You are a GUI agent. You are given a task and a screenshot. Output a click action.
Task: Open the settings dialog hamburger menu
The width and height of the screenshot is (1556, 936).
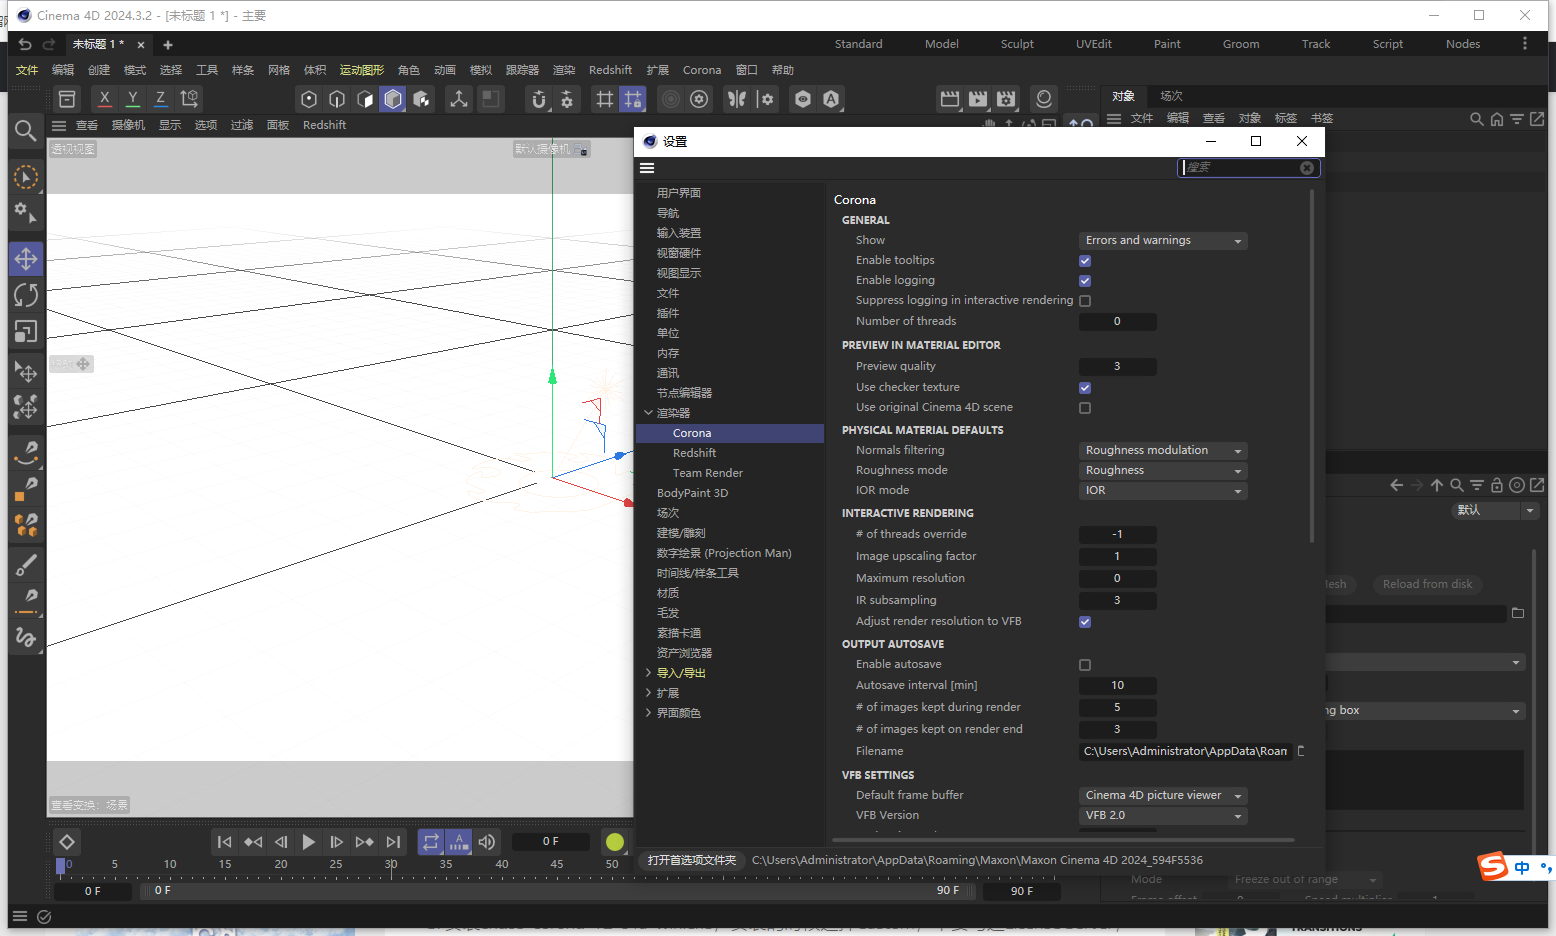click(x=647, y=168)
